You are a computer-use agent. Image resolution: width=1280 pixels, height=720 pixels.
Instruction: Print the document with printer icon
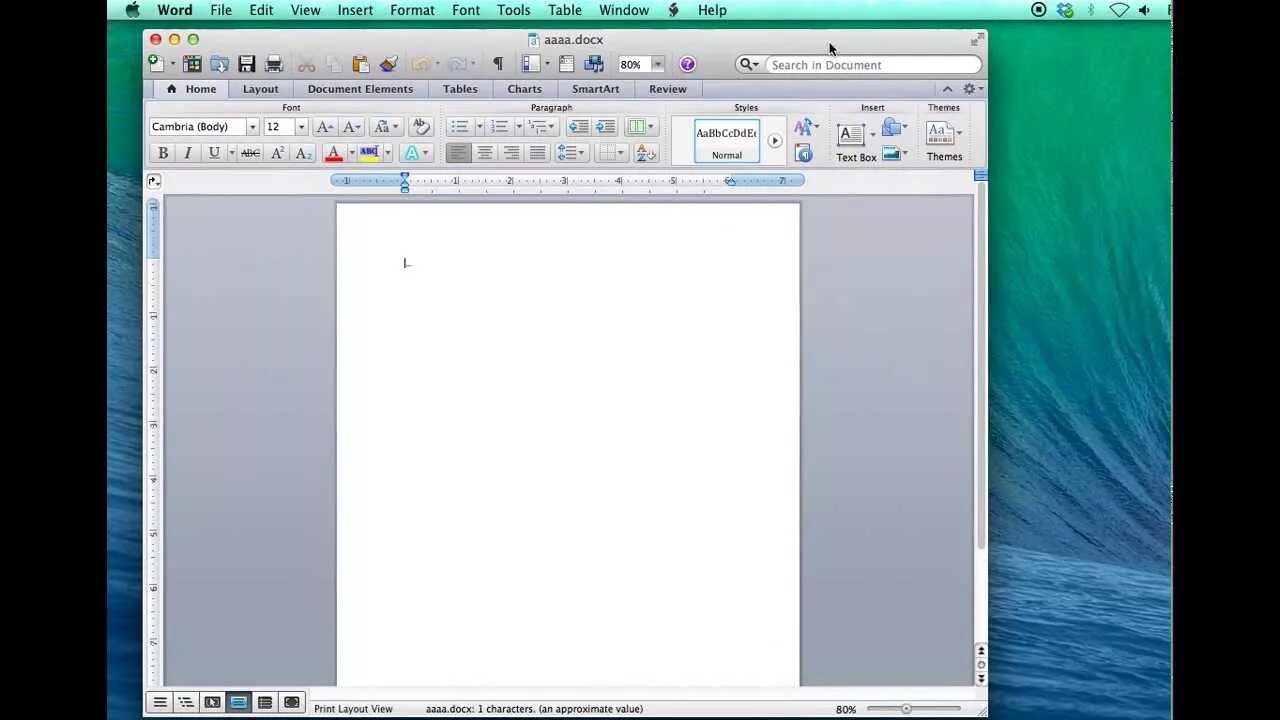pyautogui.click(x=274, y=64)
